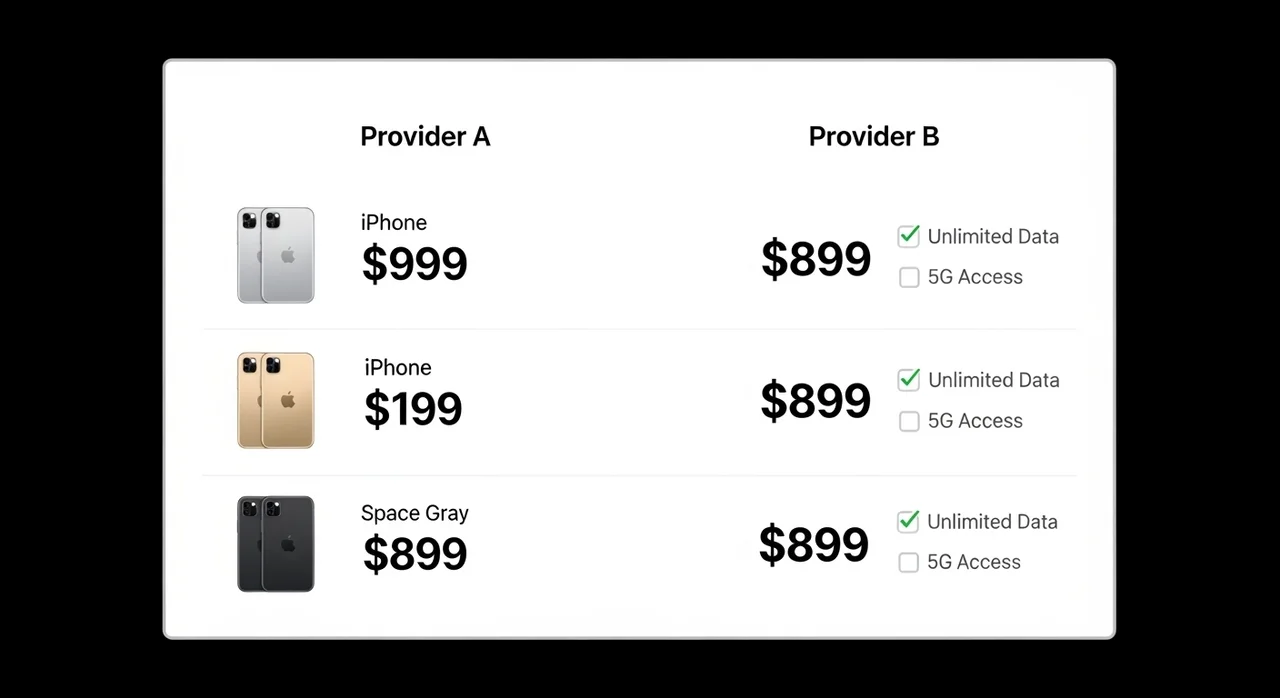Click Provider B's $899 price in second row
Image resolution: width=1280 pixels, height=698 pixels.
(816, 401)
